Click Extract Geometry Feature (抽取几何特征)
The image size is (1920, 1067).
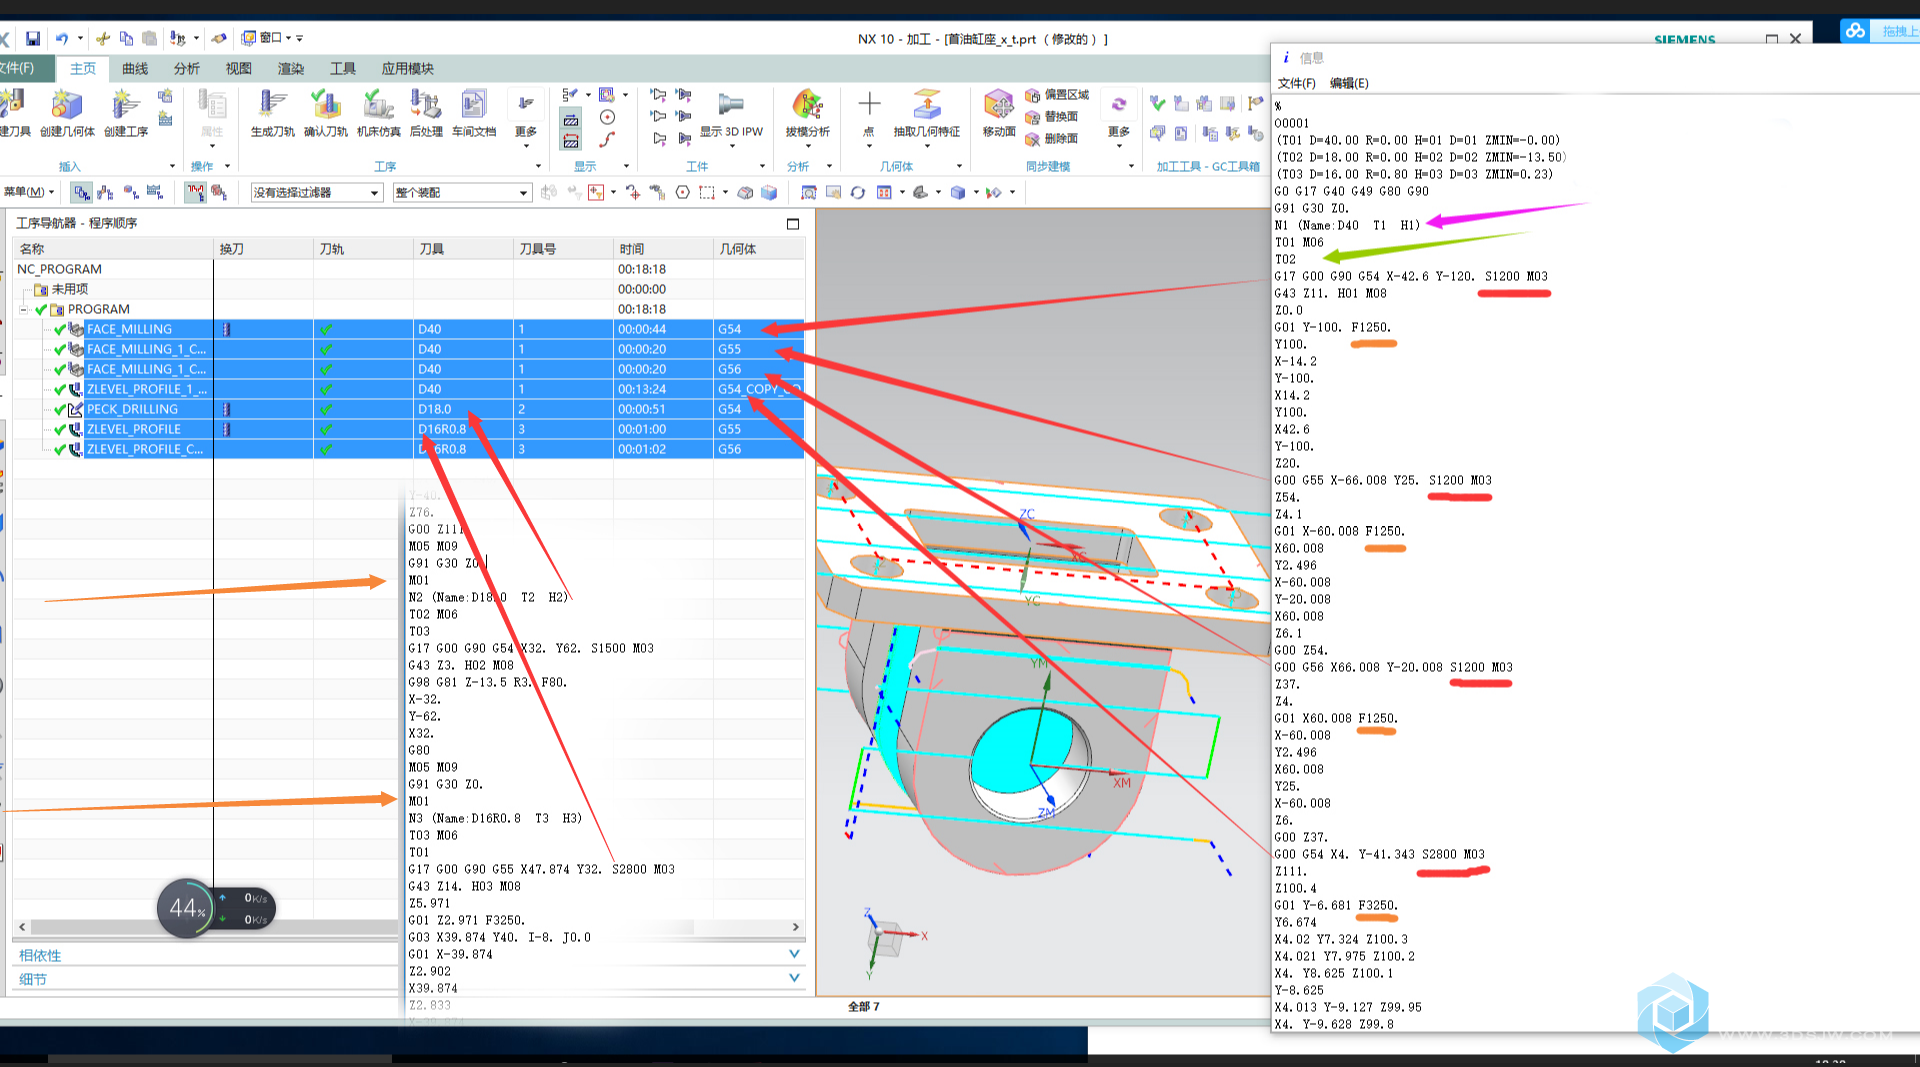[927, 113]
